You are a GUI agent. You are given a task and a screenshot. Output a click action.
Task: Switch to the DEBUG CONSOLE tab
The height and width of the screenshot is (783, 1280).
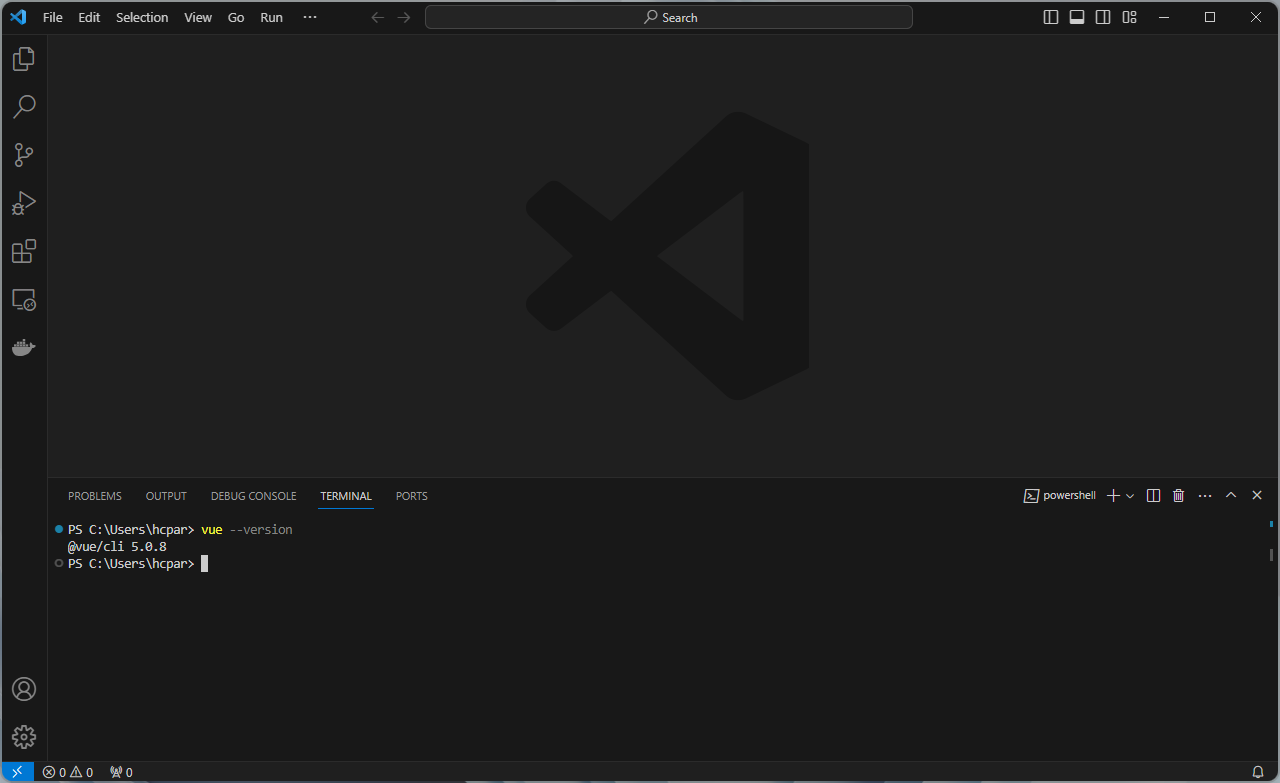click(x=253, y=496)
